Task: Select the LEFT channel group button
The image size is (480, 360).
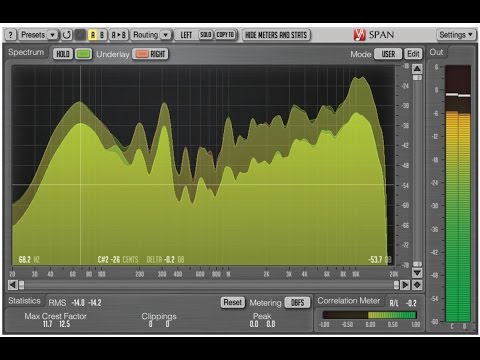Action: click(x=186, y=35)
